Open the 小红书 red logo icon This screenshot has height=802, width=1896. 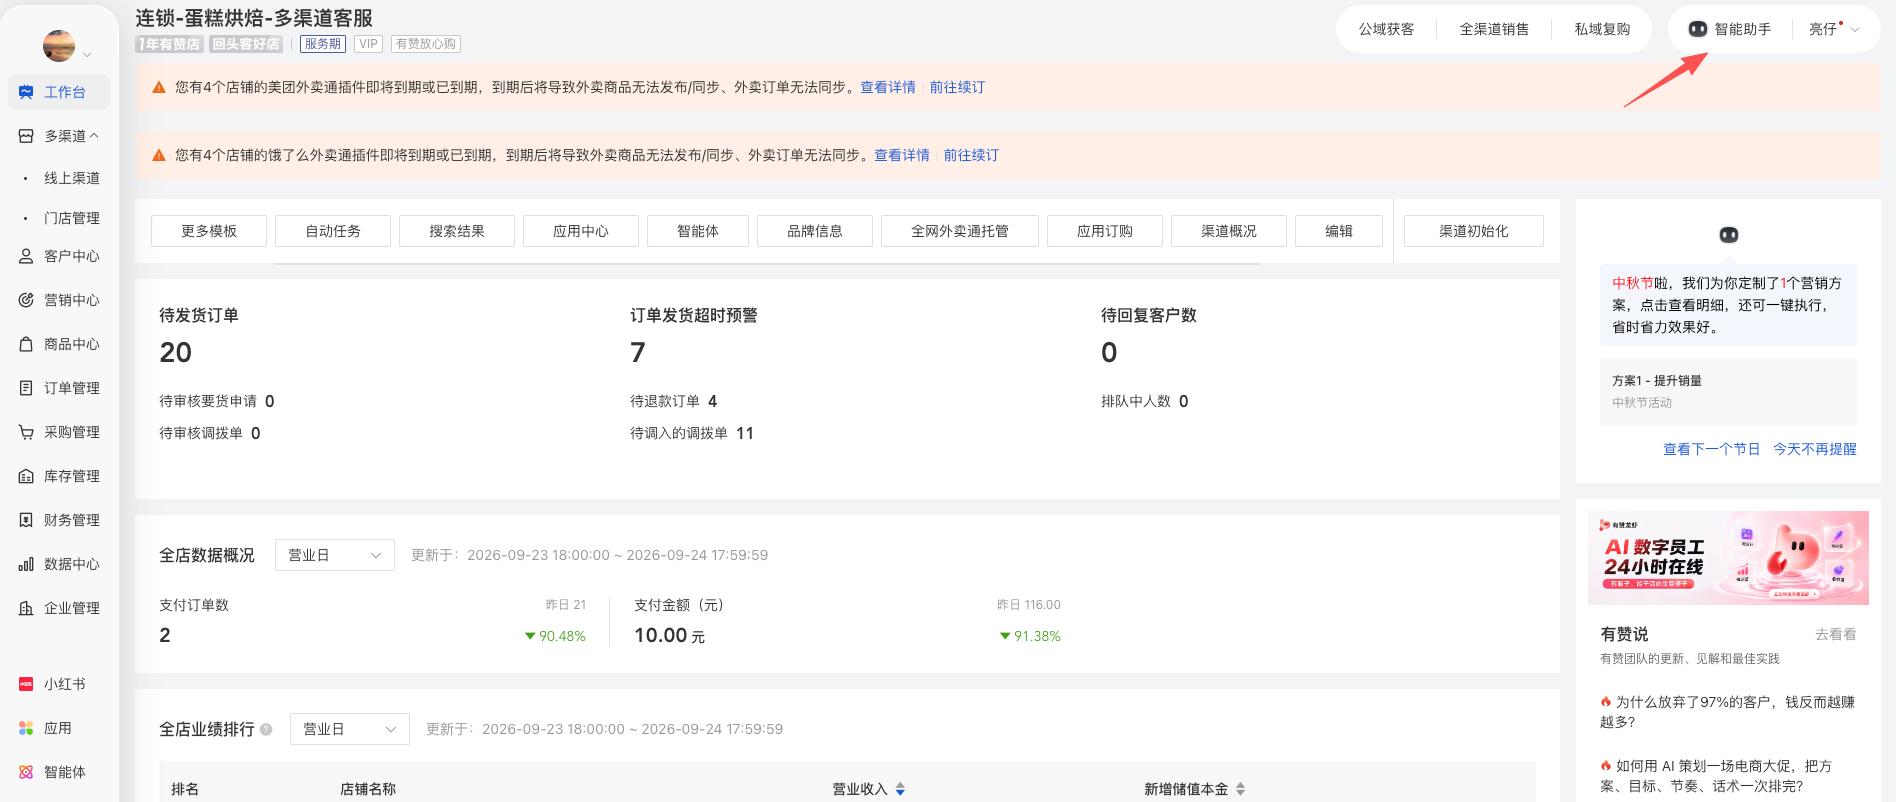pyautogui.click(x=26, y=684)
